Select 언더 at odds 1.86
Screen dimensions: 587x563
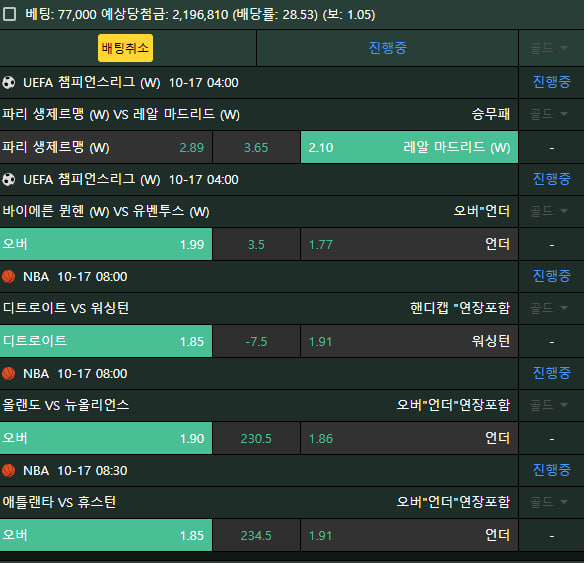pyautogui.click(x=409, y=438)
